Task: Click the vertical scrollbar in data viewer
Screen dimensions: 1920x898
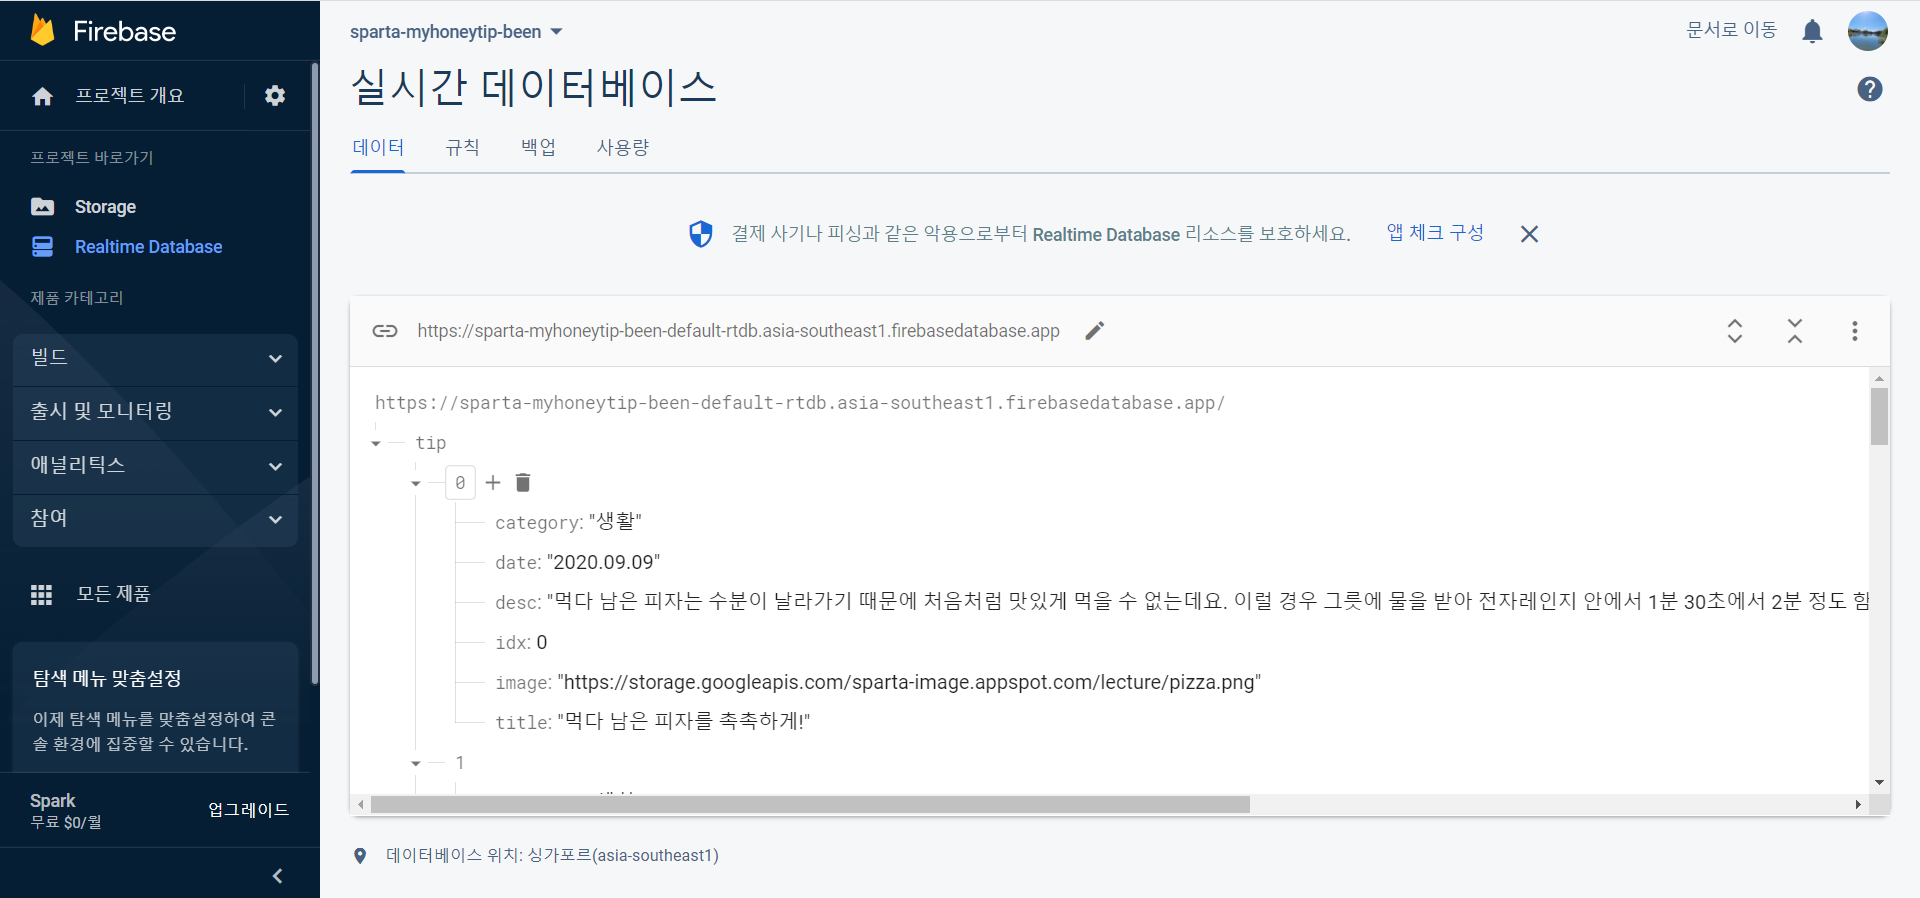Action: pos(1879,416)
